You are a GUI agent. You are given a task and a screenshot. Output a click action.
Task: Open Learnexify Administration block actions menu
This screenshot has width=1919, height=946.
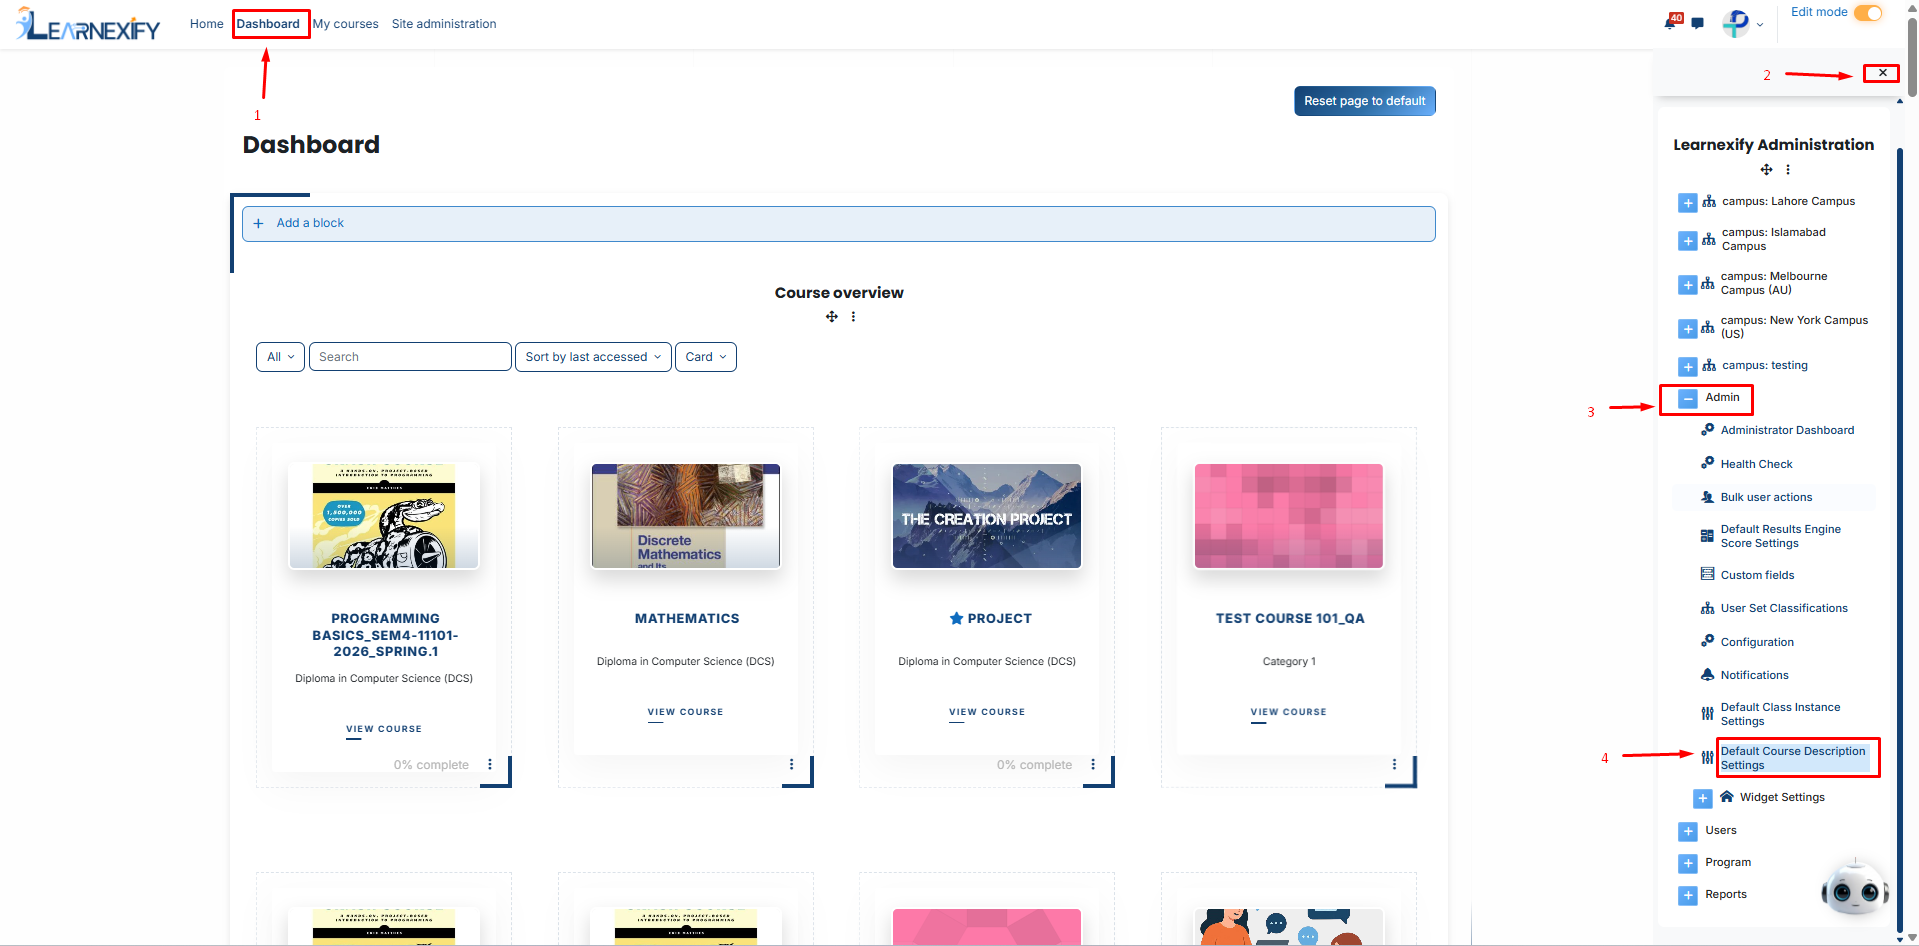coord(1788,170)
